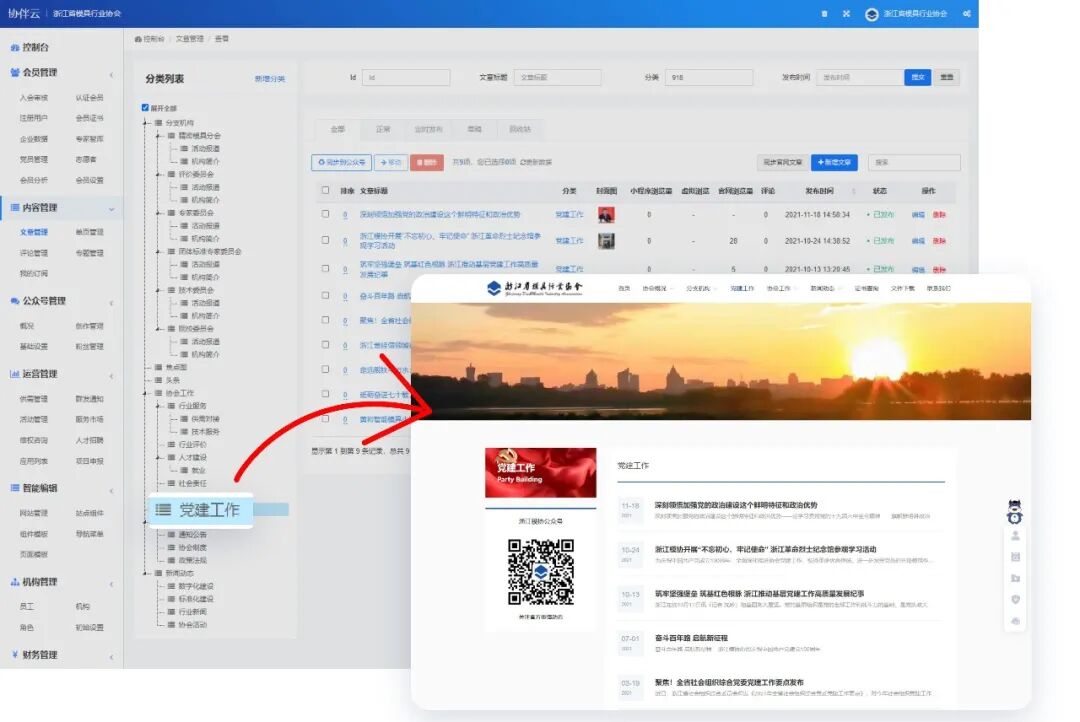Switch to the 回收站 recycle bin tab
This screenshot has height=722, width=1080.
point(520,130)
